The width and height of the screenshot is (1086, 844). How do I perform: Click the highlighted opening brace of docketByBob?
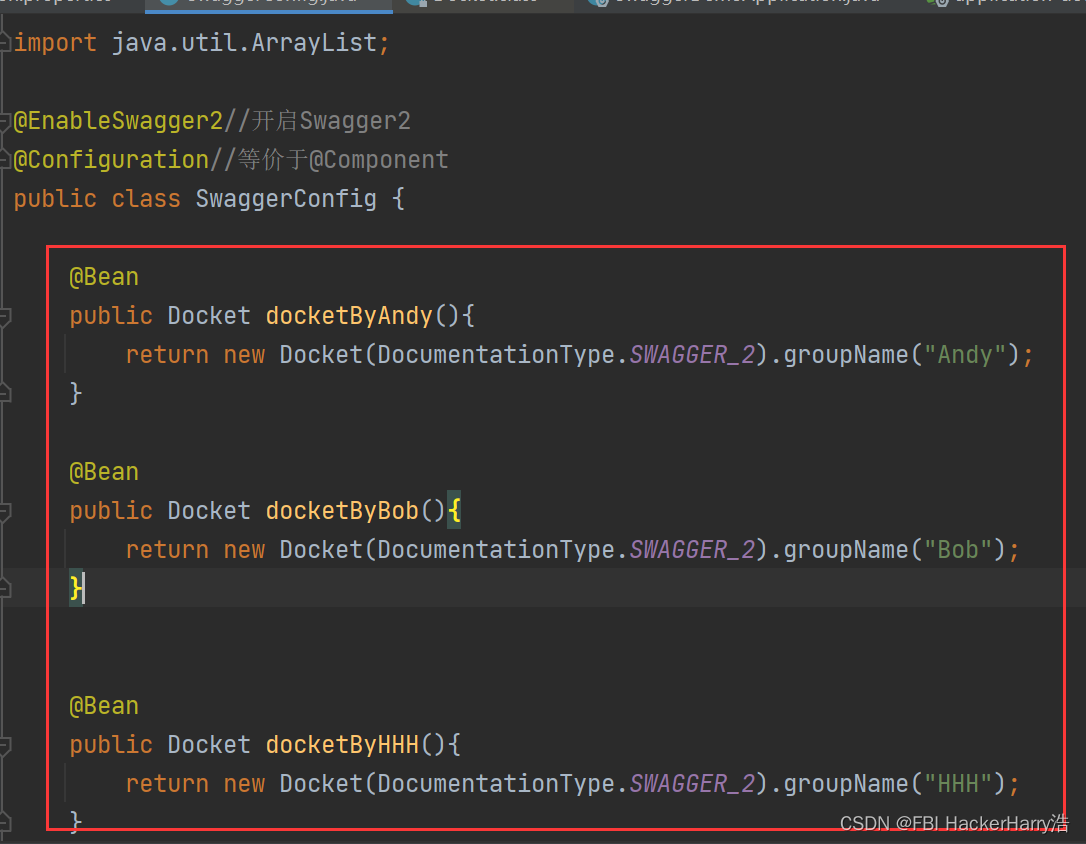pyautogui.click(x=454, y=511)
